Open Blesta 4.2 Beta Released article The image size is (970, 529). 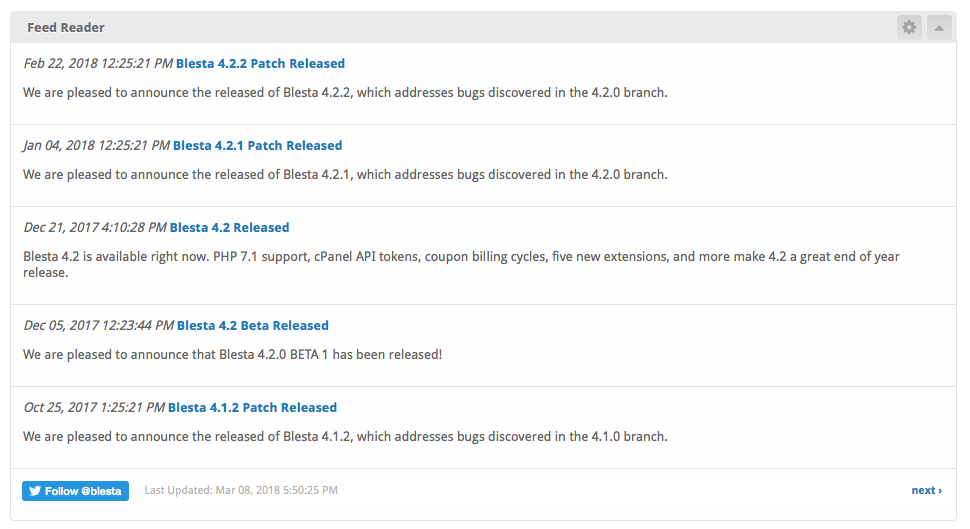pyautogui.click(x=252, y=326)
